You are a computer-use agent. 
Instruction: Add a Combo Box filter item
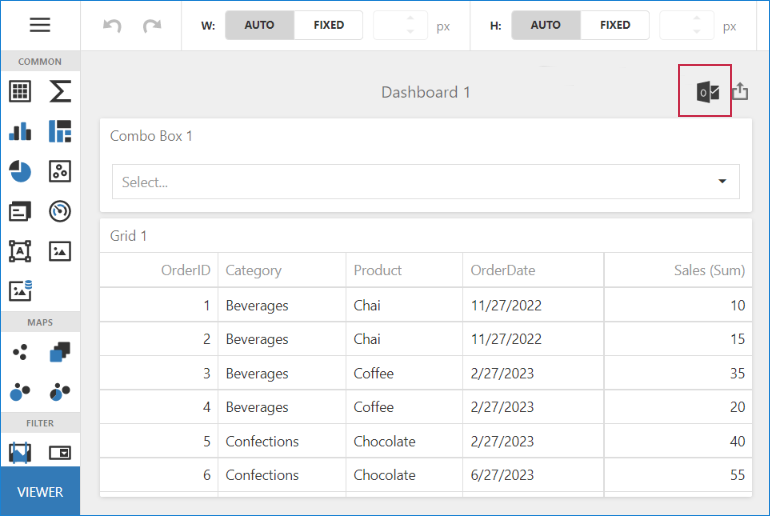(x=60, y=452)
